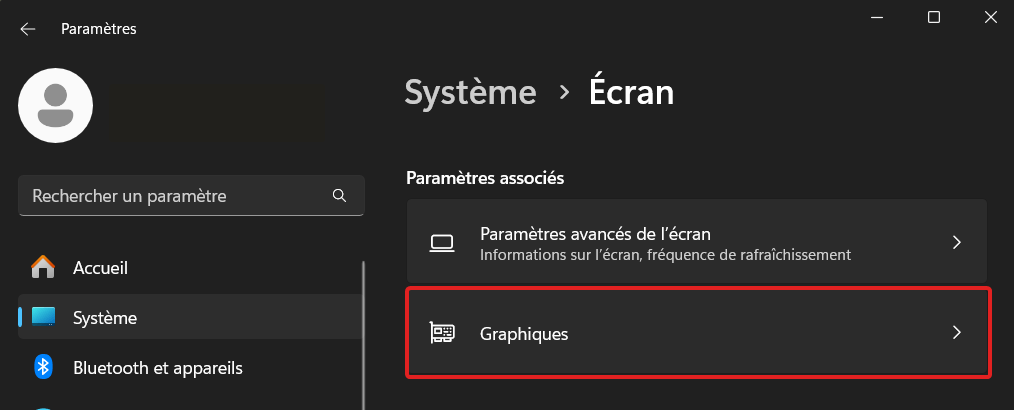The width and height of the screenshot is (1014, 410).
Task: Go to Système via the breadcrumb
Action: point(470,92)
